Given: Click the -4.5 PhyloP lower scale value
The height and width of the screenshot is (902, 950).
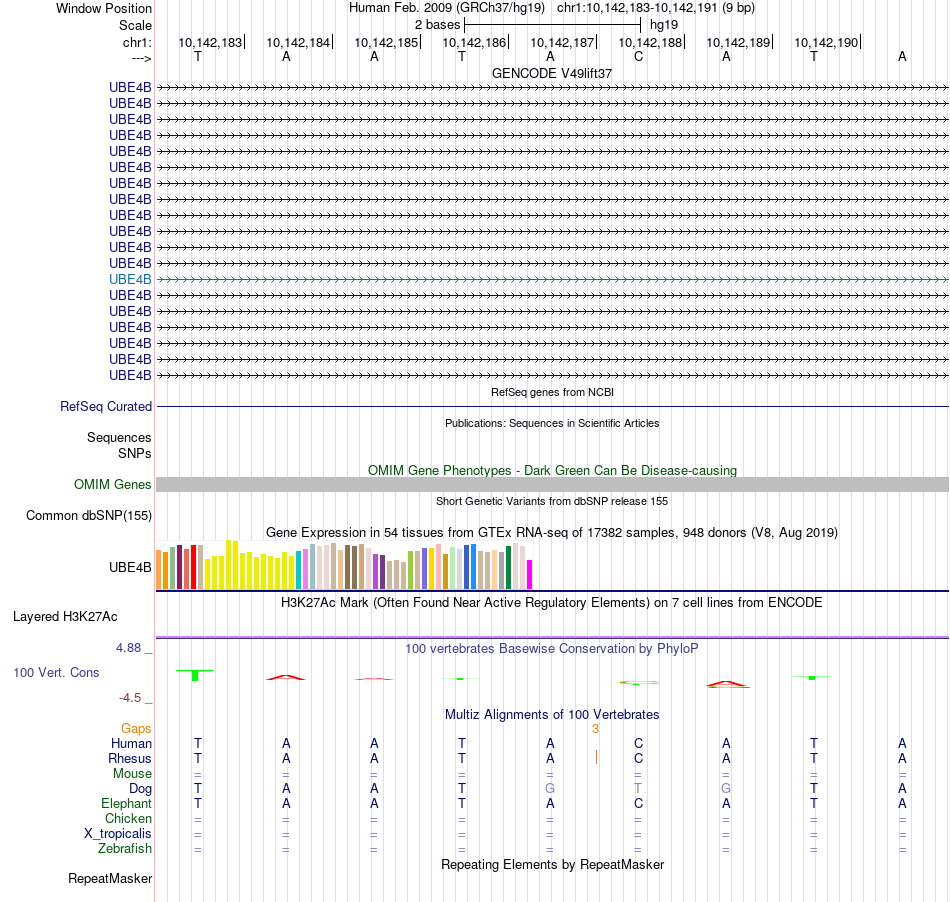Looking at the screenshot, I should [x=130, y=698].
